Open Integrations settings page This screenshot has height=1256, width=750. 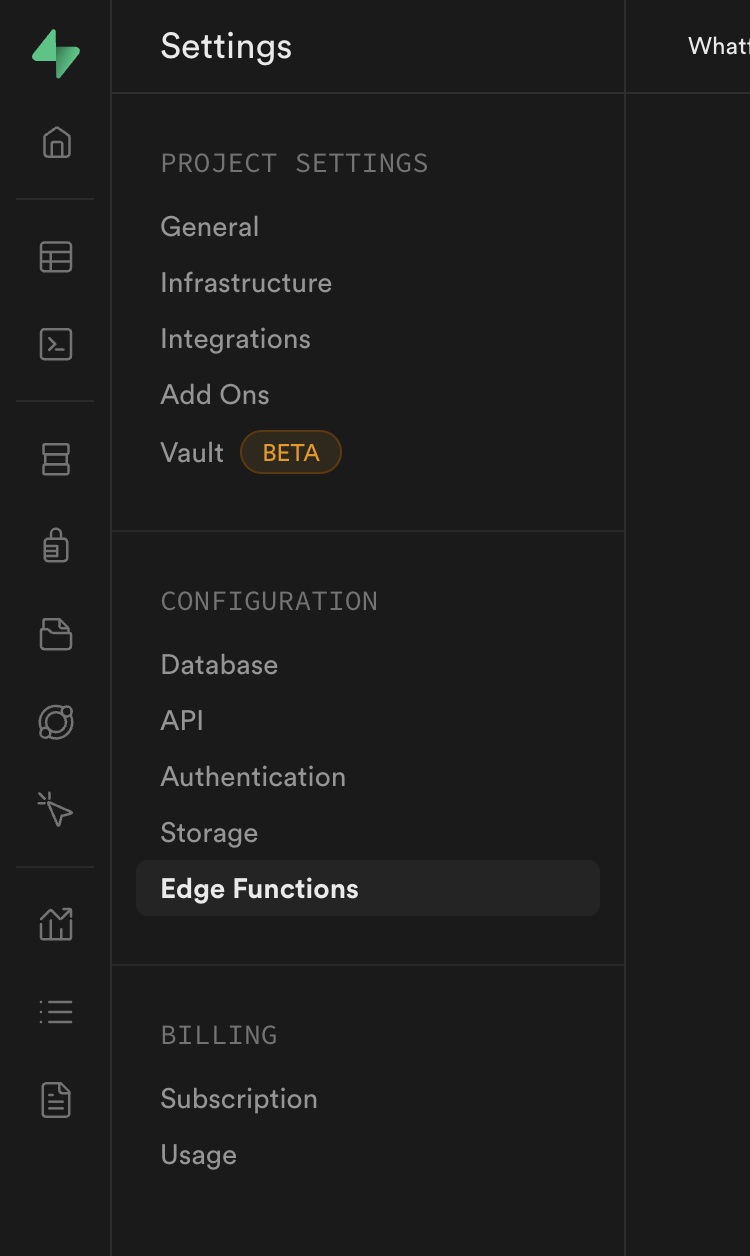tap(236, 339)
